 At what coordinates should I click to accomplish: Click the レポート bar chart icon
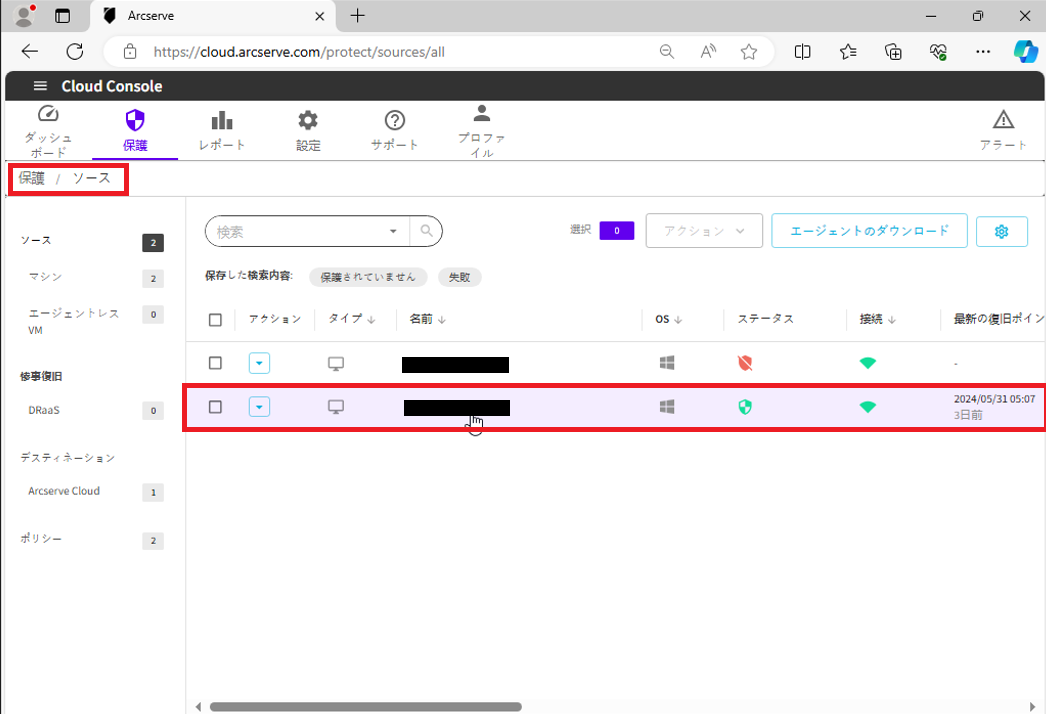[222, 121]
